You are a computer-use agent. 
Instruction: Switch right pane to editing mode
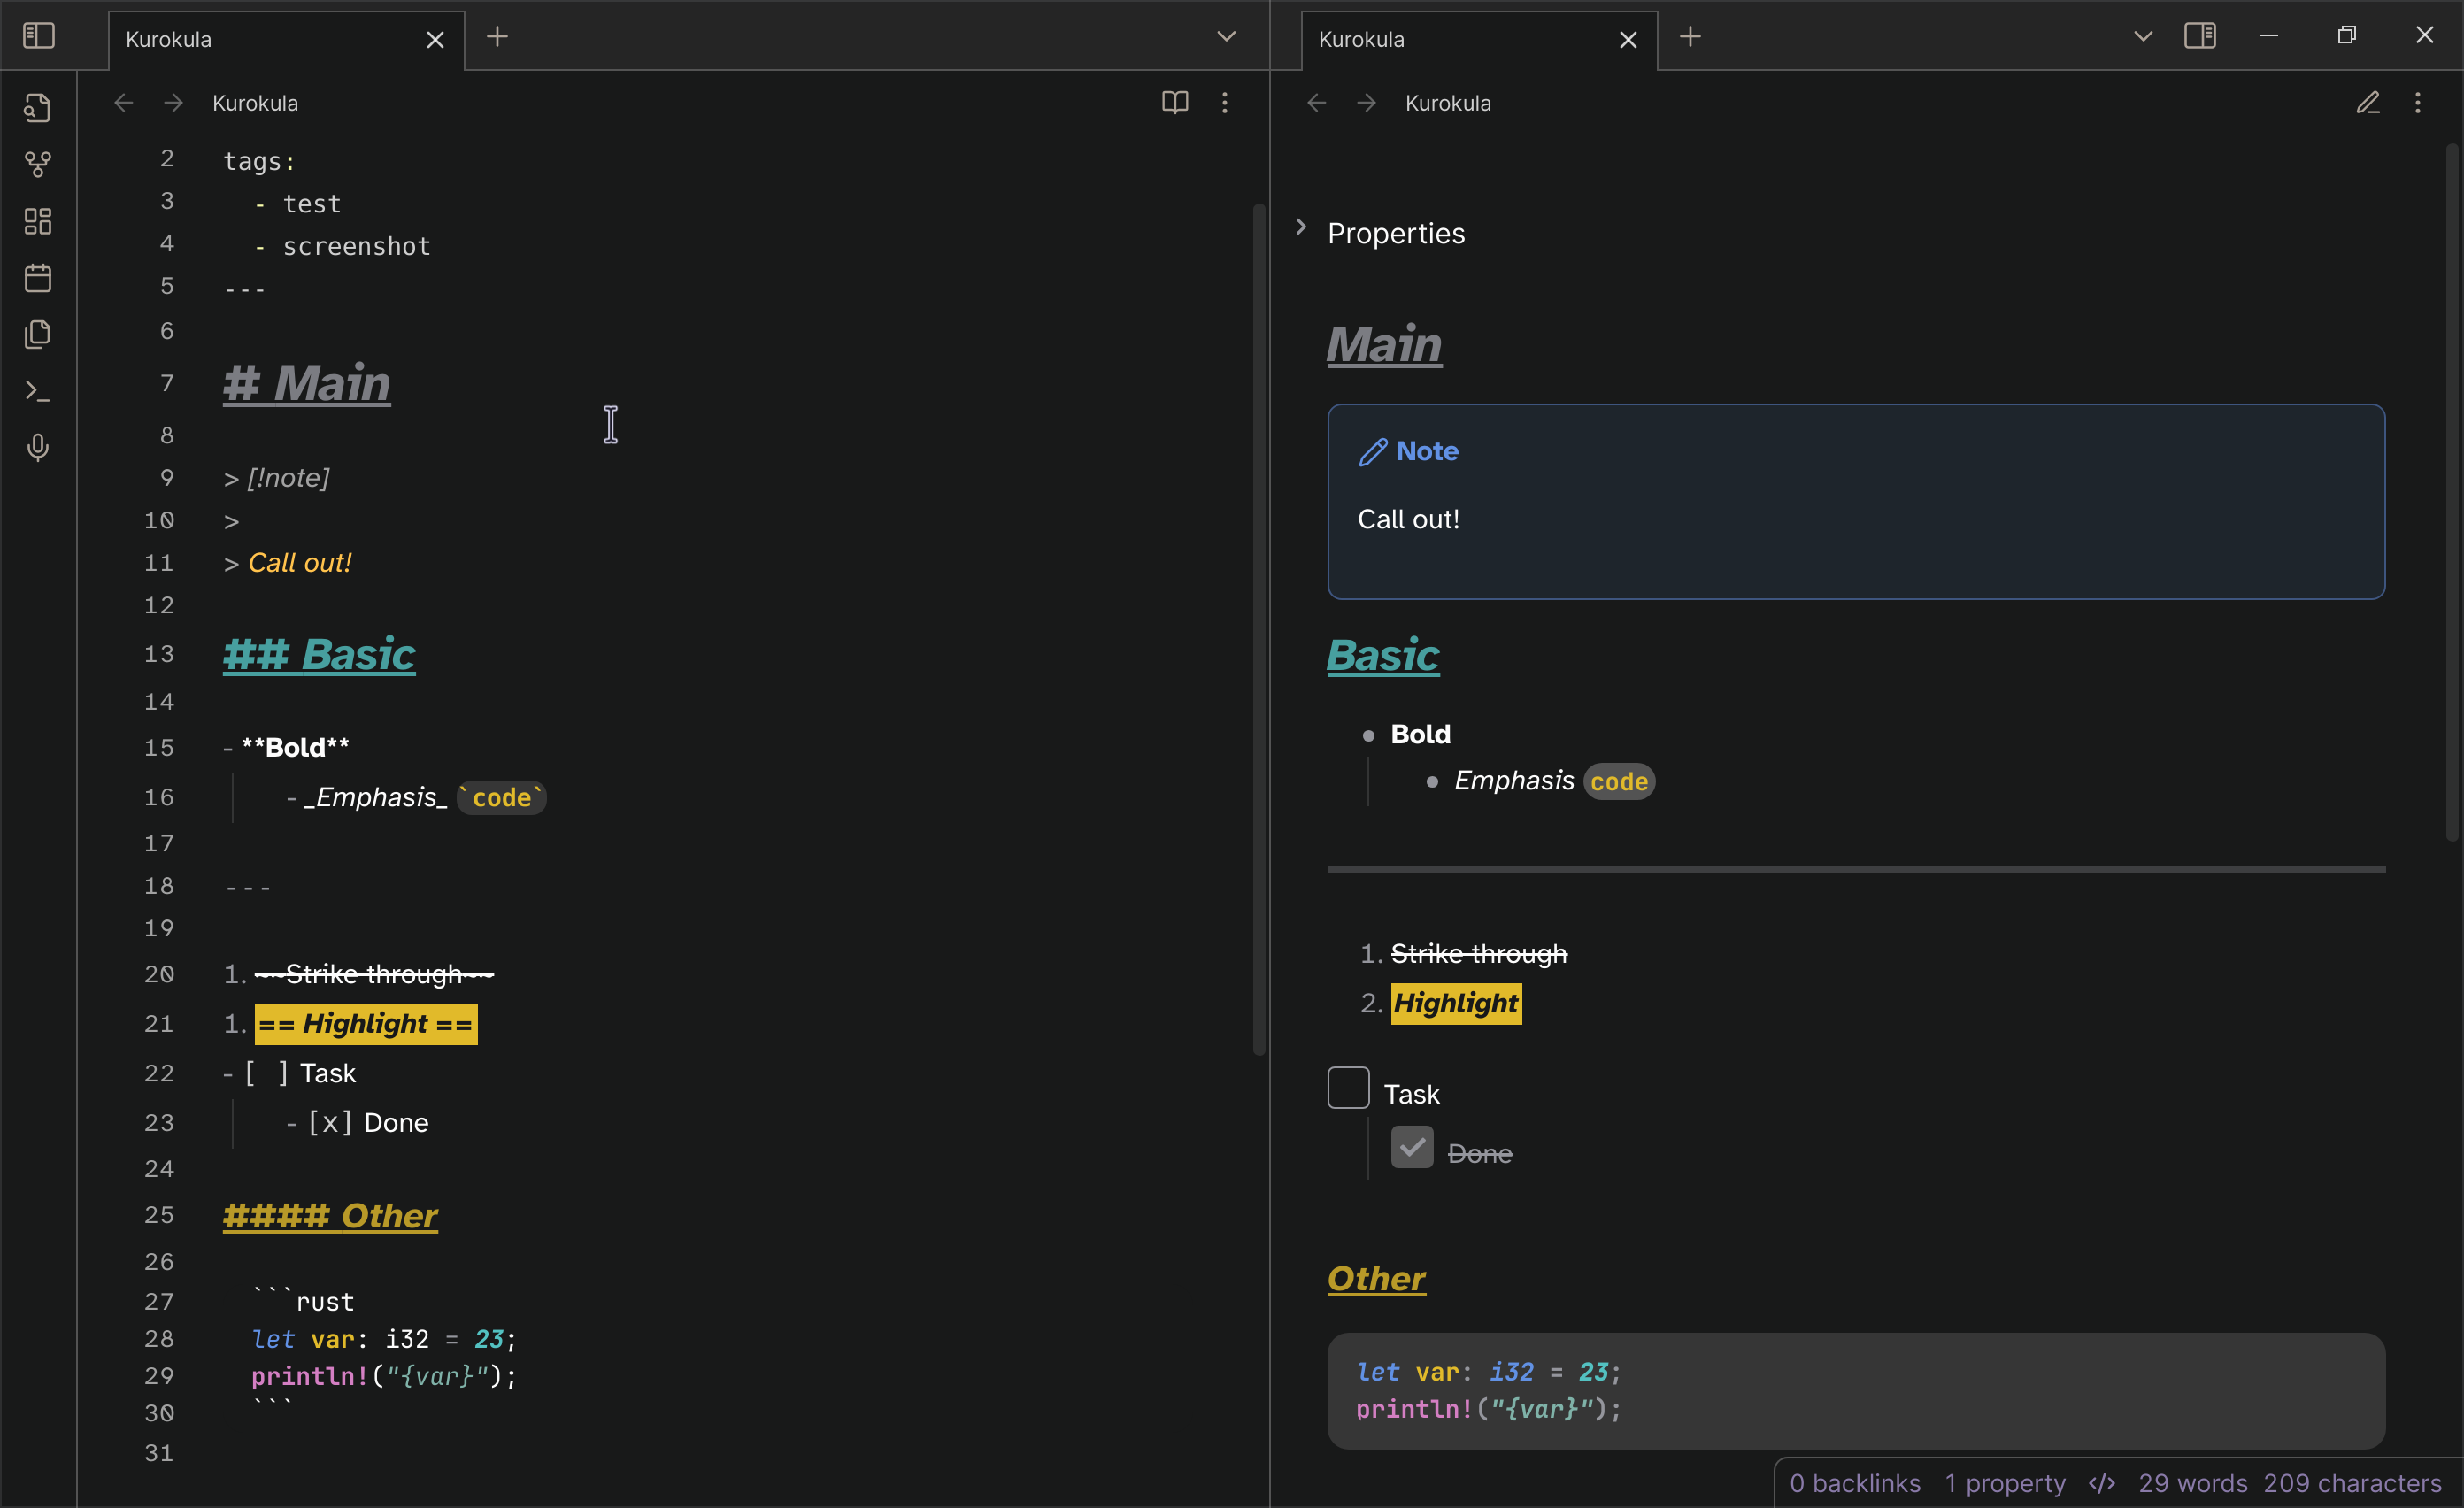pos(2368,102)
